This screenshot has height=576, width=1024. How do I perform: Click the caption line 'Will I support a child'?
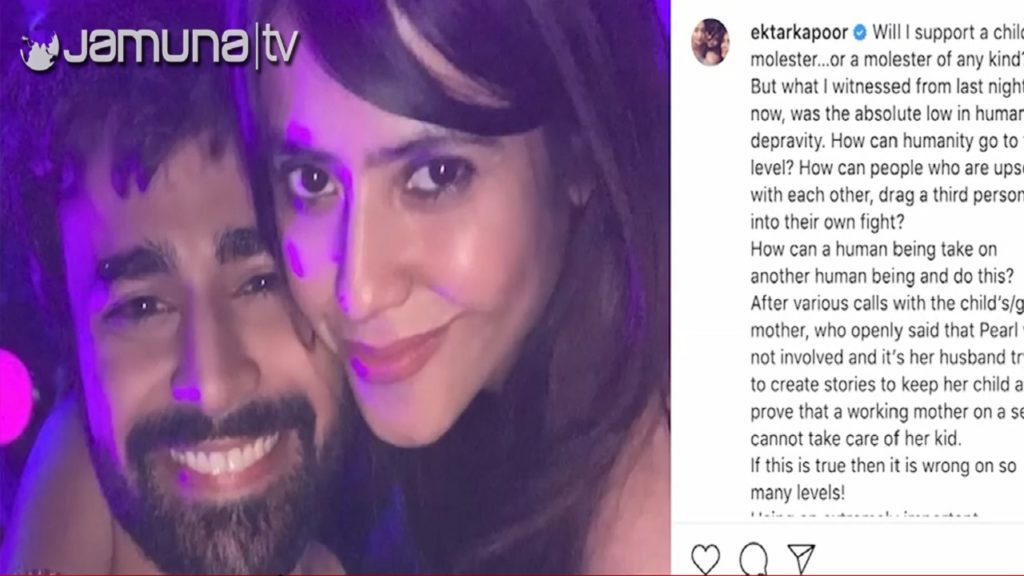point(948,32)
